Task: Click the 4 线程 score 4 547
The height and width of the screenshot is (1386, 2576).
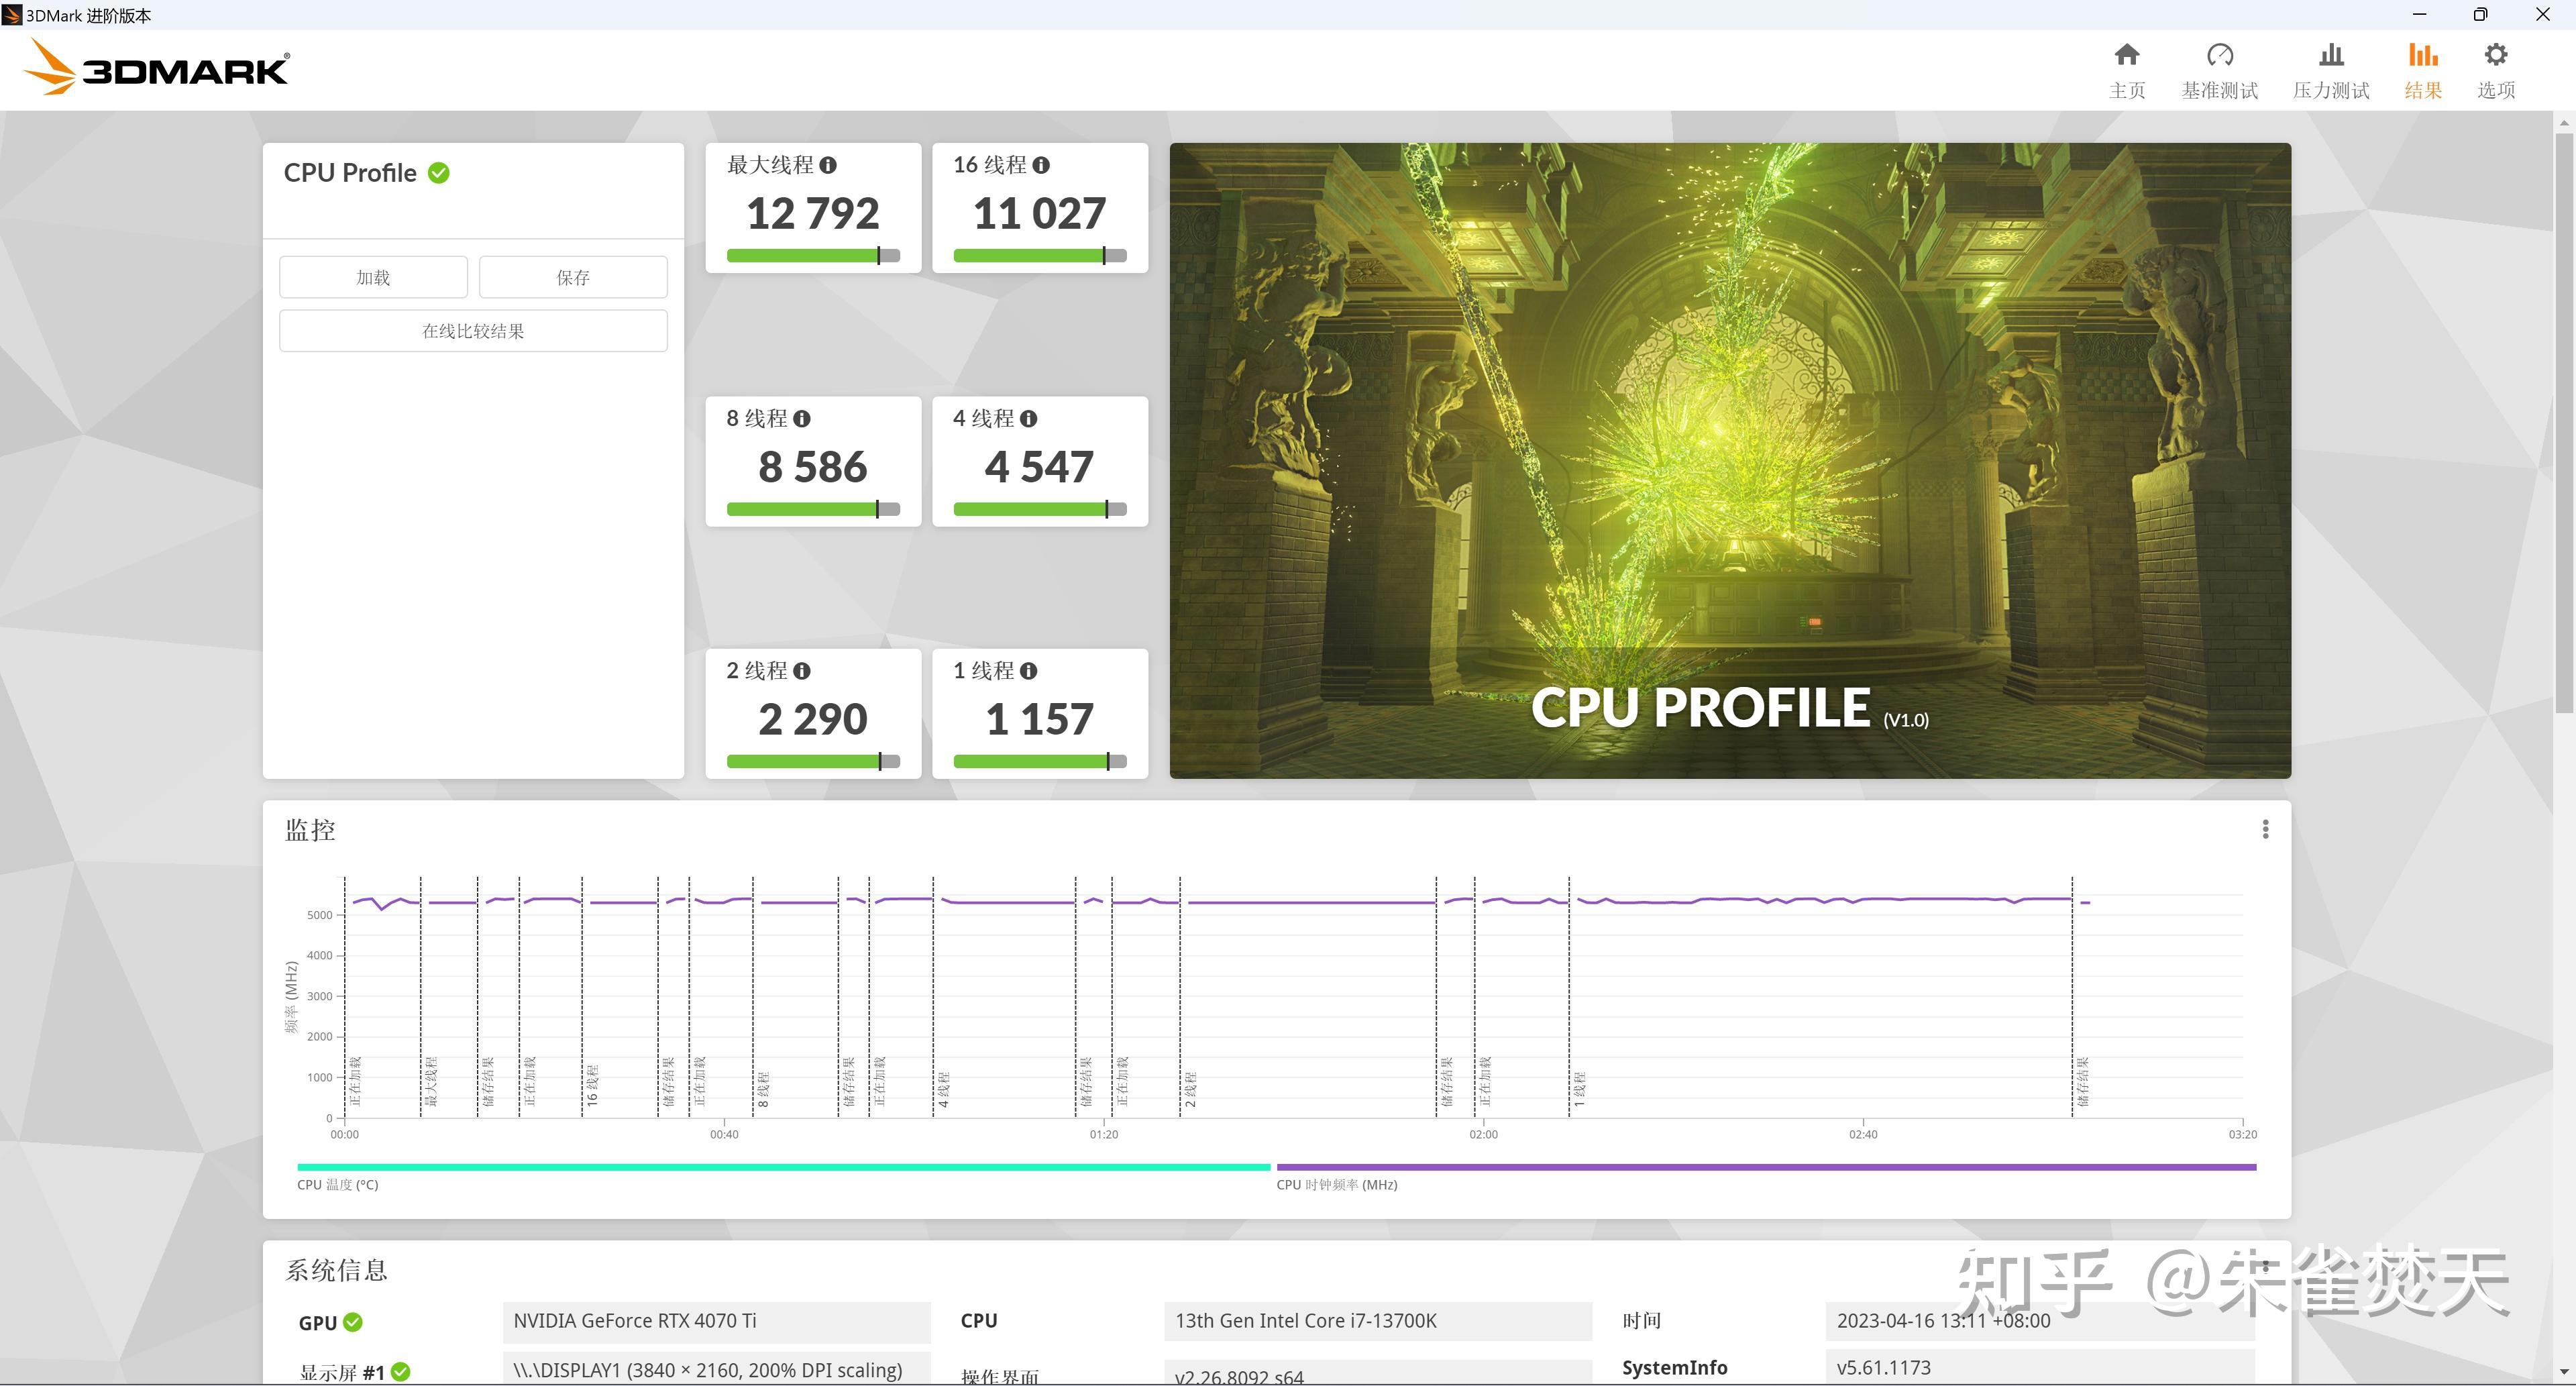Action: (1040, 468)
